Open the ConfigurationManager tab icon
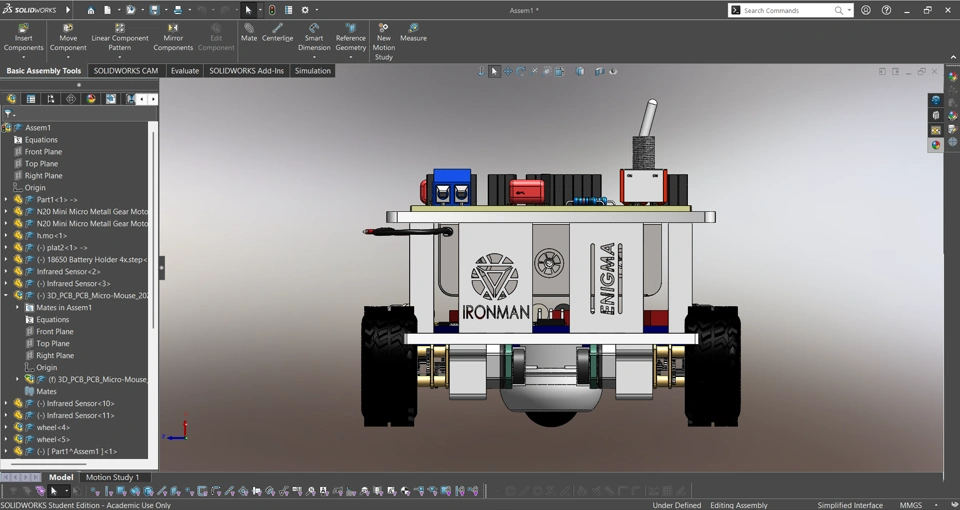This screenshot has width=960, height=510. coord(51,99)
